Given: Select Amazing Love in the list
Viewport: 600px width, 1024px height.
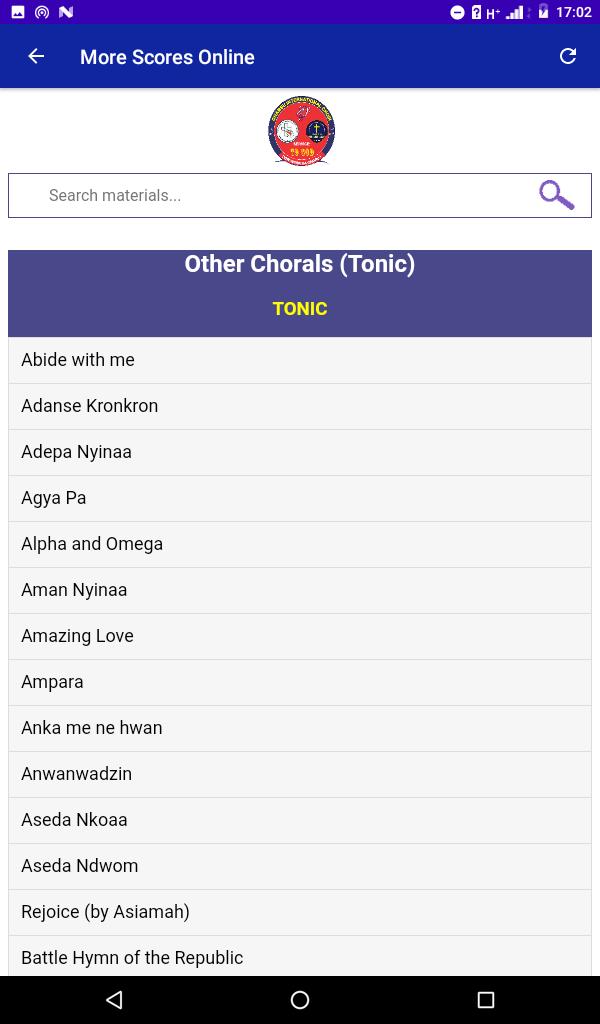Looking at the screenshot, I should 300,636.
